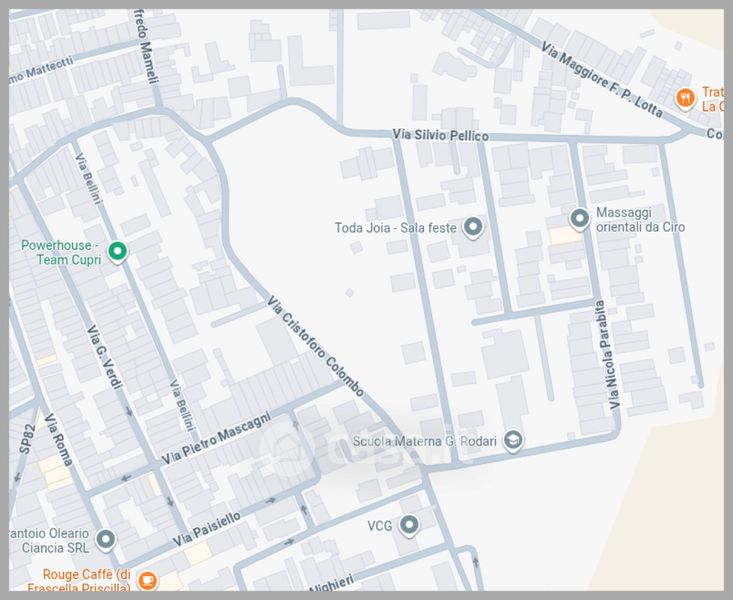Click the Rouge Caffè place name
Screen dimensions: 733x600
(86, 581)
